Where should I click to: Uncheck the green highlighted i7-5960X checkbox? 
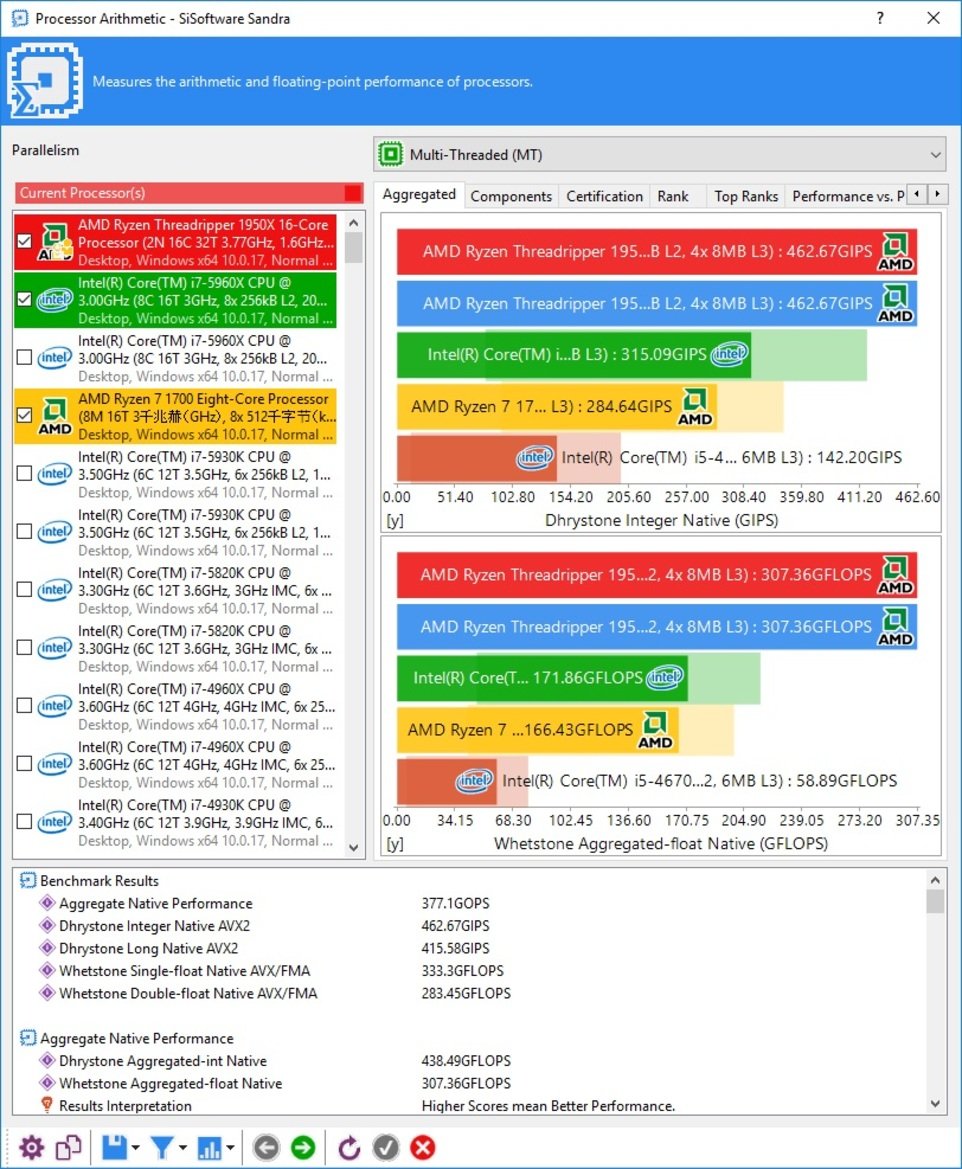[x=24, y=299]
